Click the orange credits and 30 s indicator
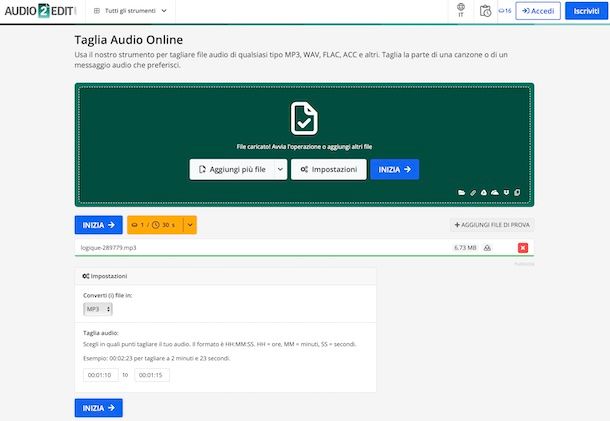 [x=155, y=225]
